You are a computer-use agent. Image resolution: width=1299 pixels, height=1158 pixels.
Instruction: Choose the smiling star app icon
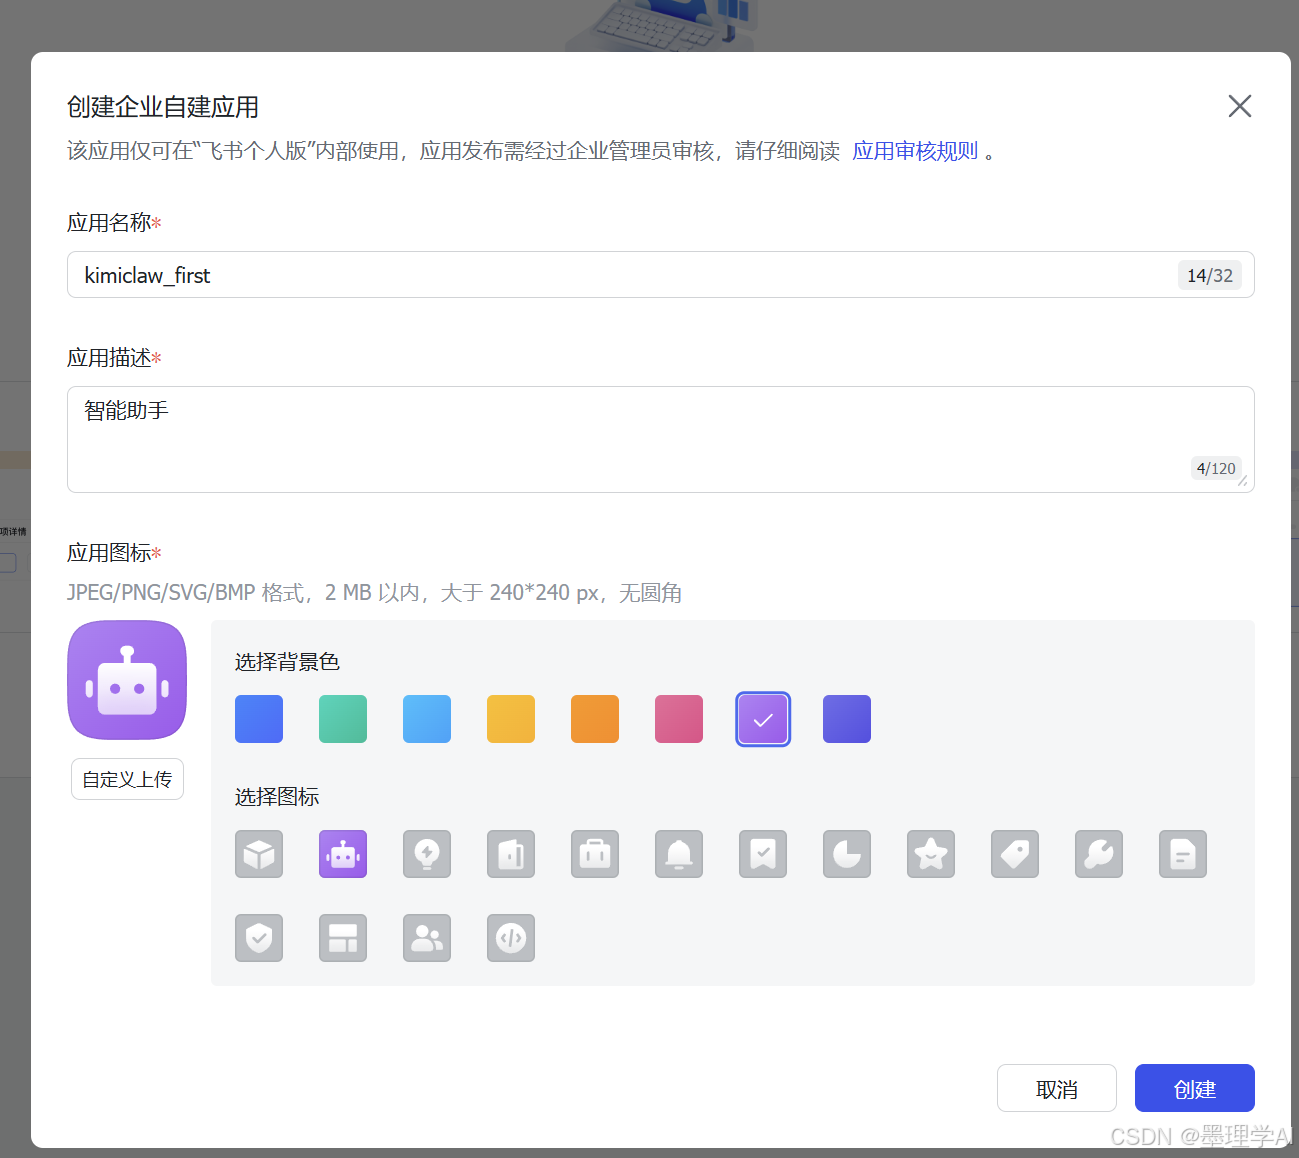point(931,854)
